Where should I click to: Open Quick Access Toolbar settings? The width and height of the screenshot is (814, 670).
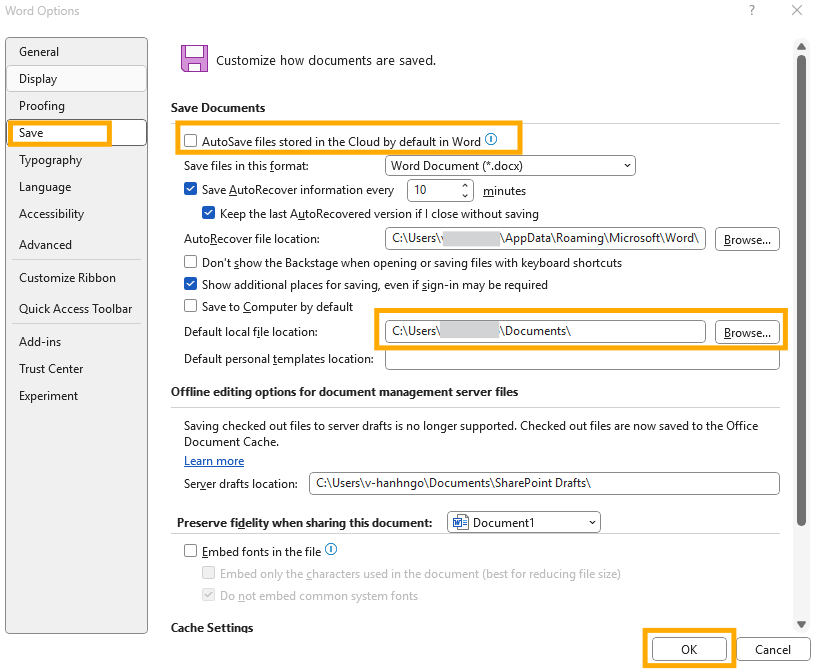77,309
